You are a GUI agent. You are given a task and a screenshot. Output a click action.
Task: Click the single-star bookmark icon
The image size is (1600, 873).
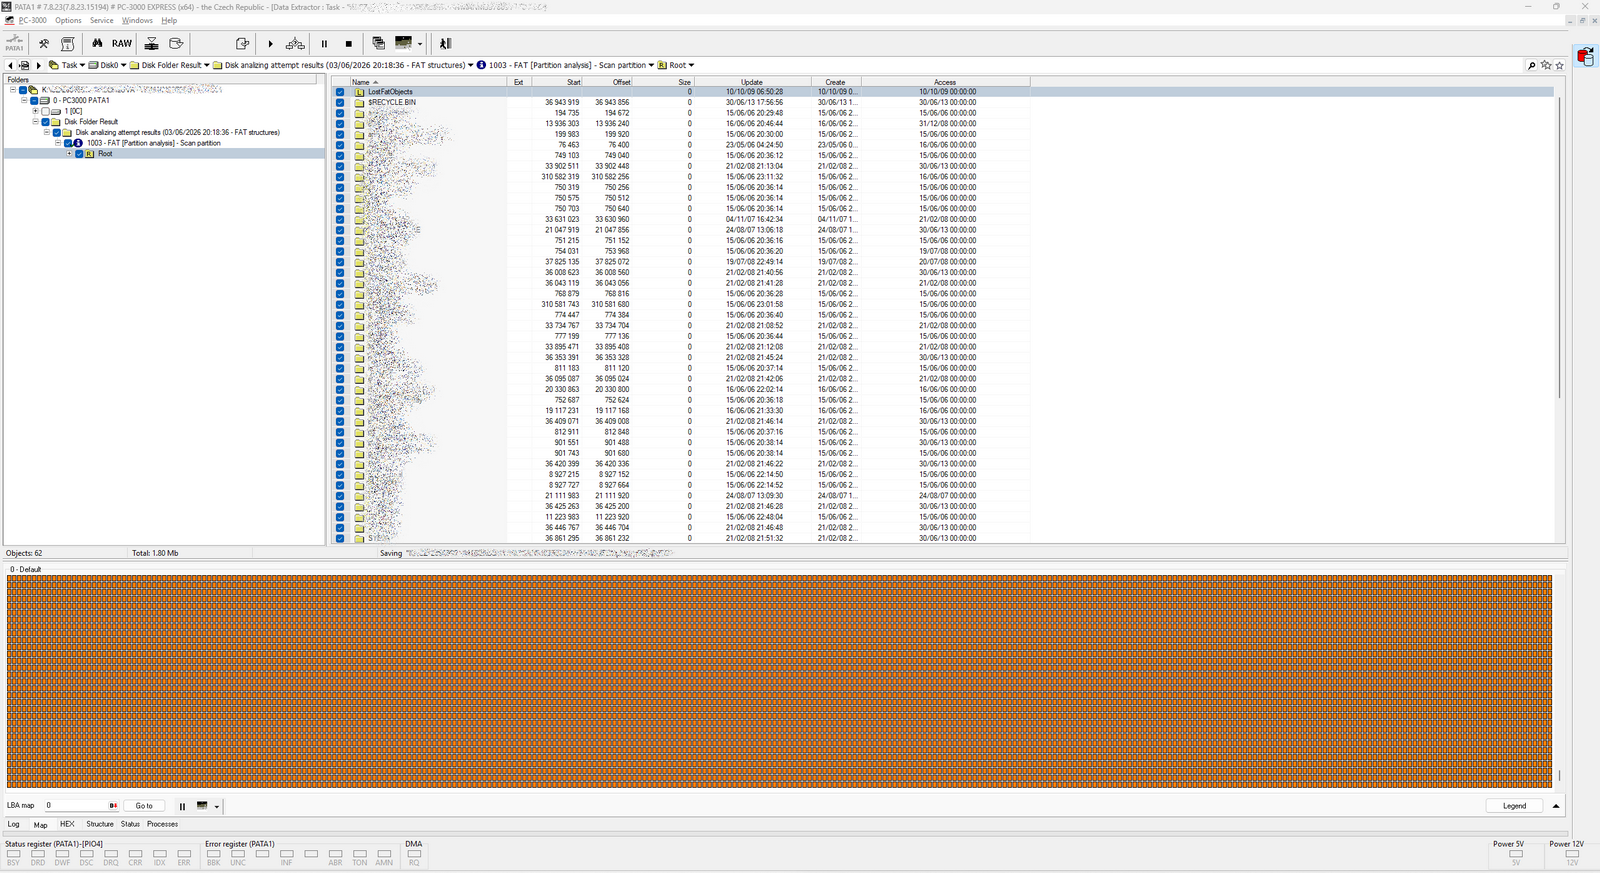pyautogui.click(x=1559, y=65)
